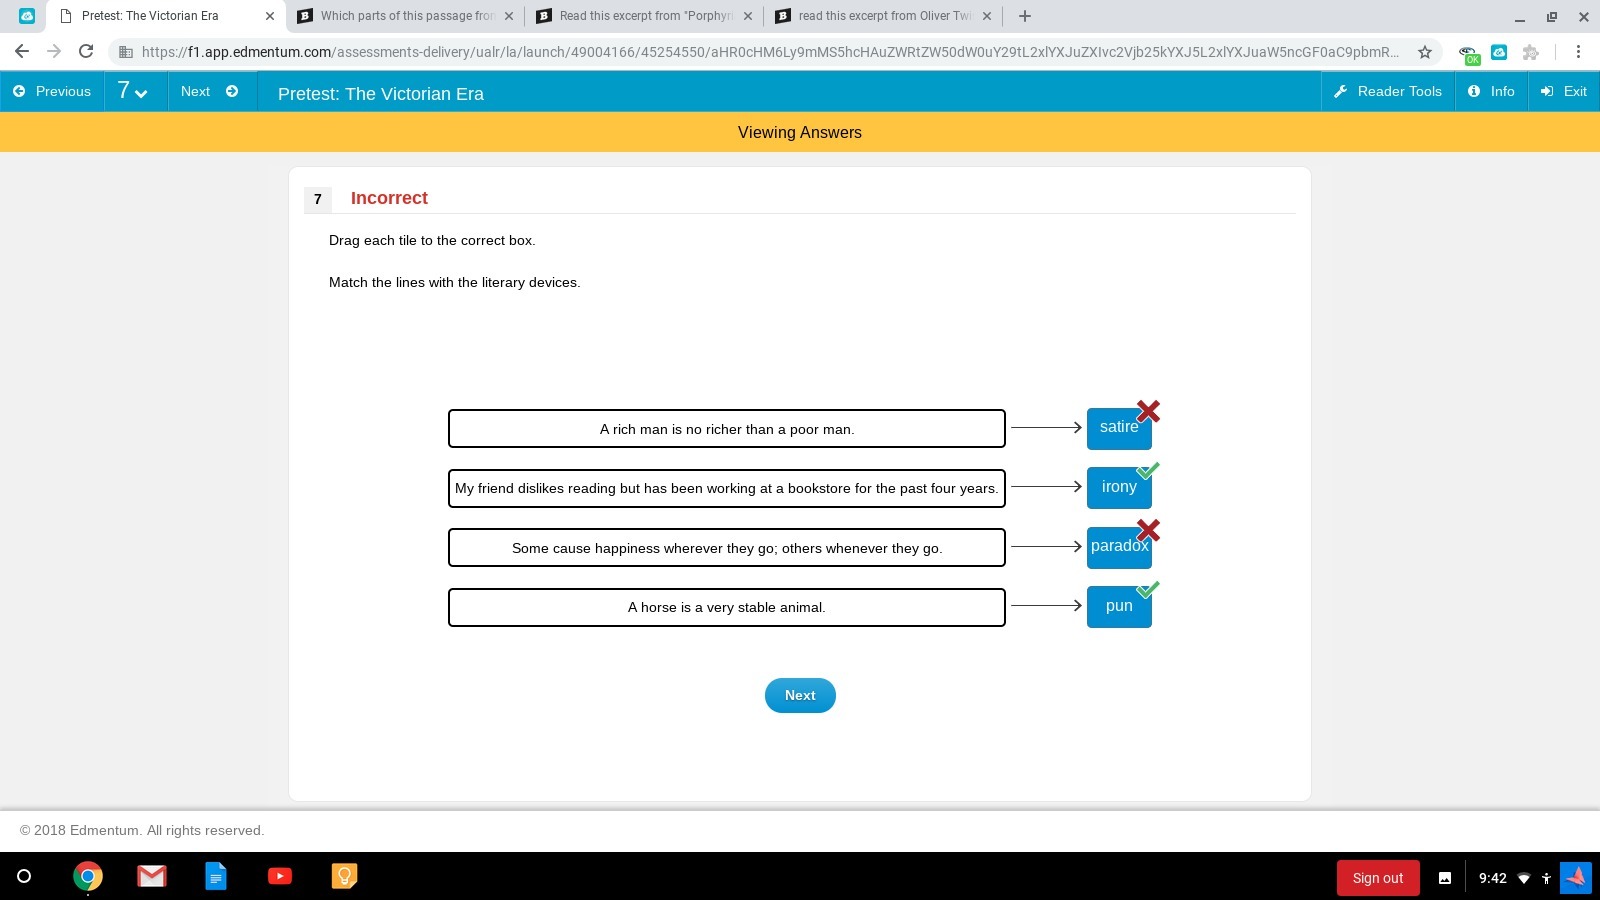The image size is (1600, 900).
Task: Click the Edmentum logo icon in the first tab
Action: [x=27, y=16]
